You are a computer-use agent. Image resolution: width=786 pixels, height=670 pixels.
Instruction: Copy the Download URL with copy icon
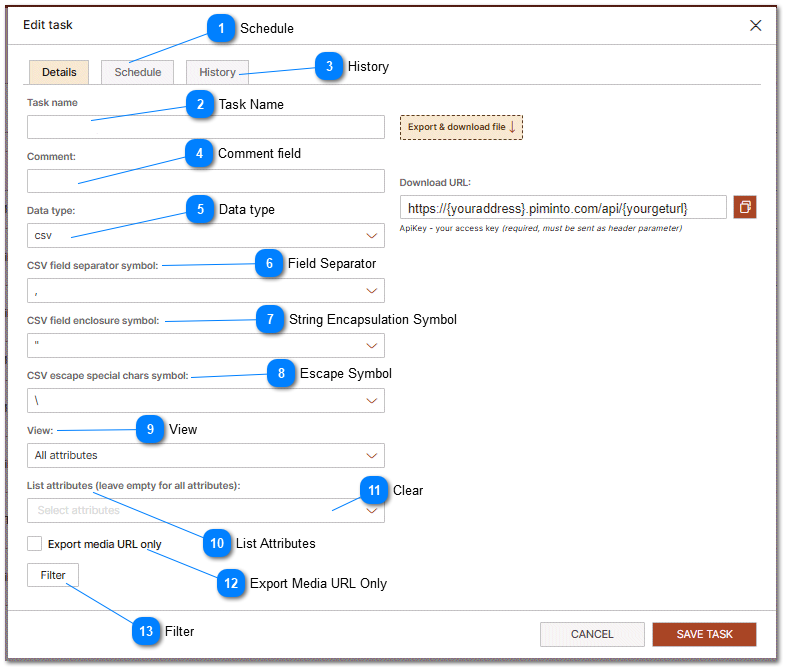pos(745,207)
